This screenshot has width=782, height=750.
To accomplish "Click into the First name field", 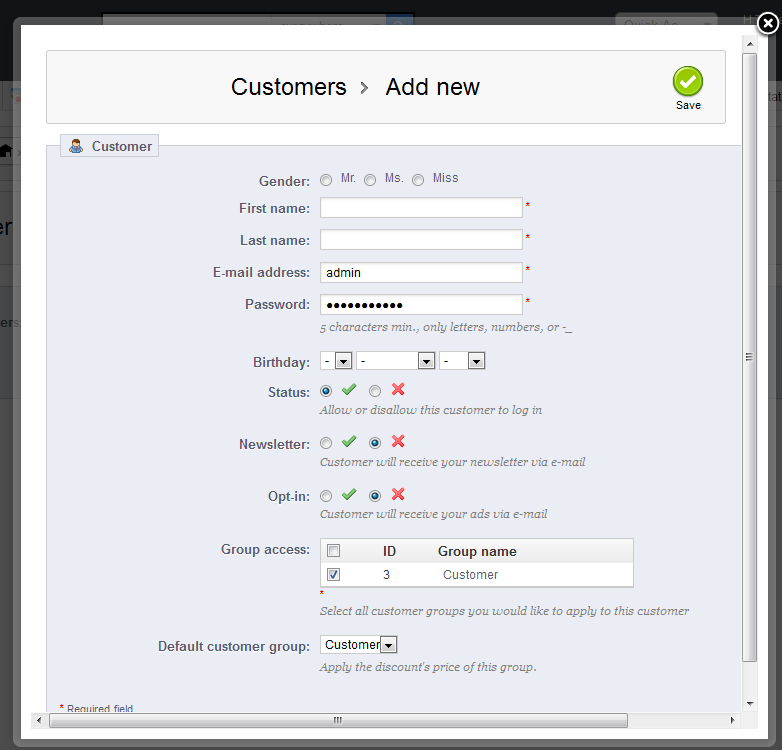I will (x=421, y=208).
